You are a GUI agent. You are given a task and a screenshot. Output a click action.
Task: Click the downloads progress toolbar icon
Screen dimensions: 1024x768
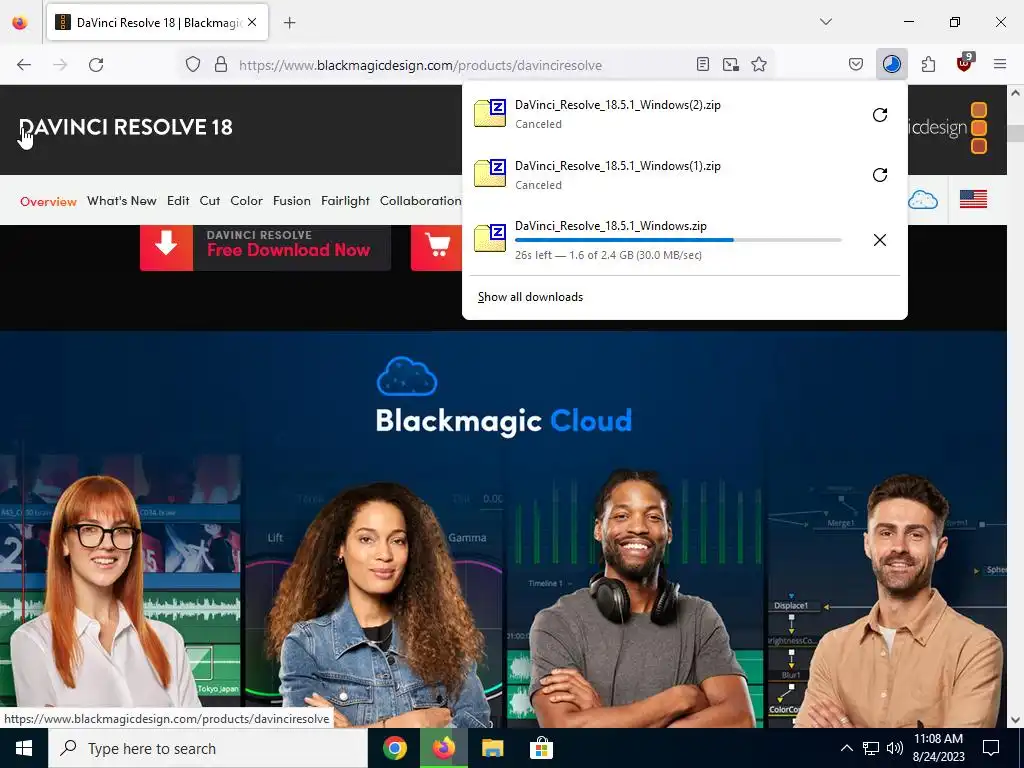click(x=891, y=65)
